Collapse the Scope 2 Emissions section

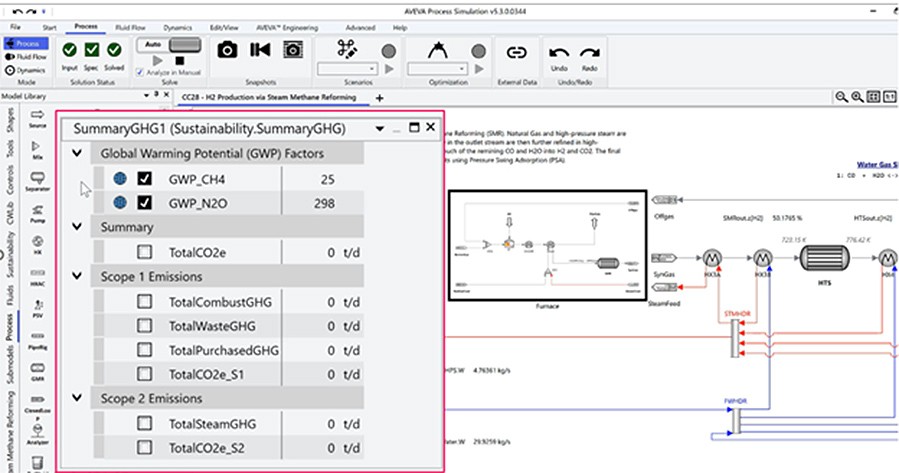tap(77, 397)
